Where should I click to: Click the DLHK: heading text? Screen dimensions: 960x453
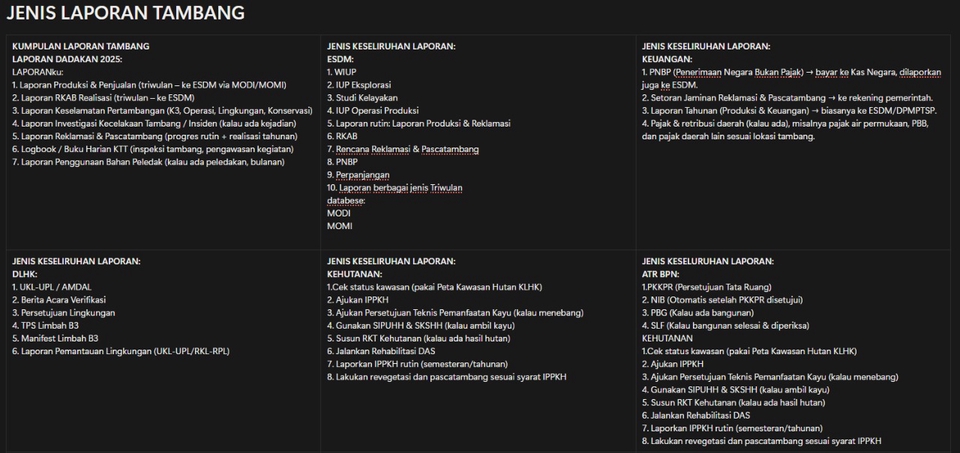pos(26,273)
